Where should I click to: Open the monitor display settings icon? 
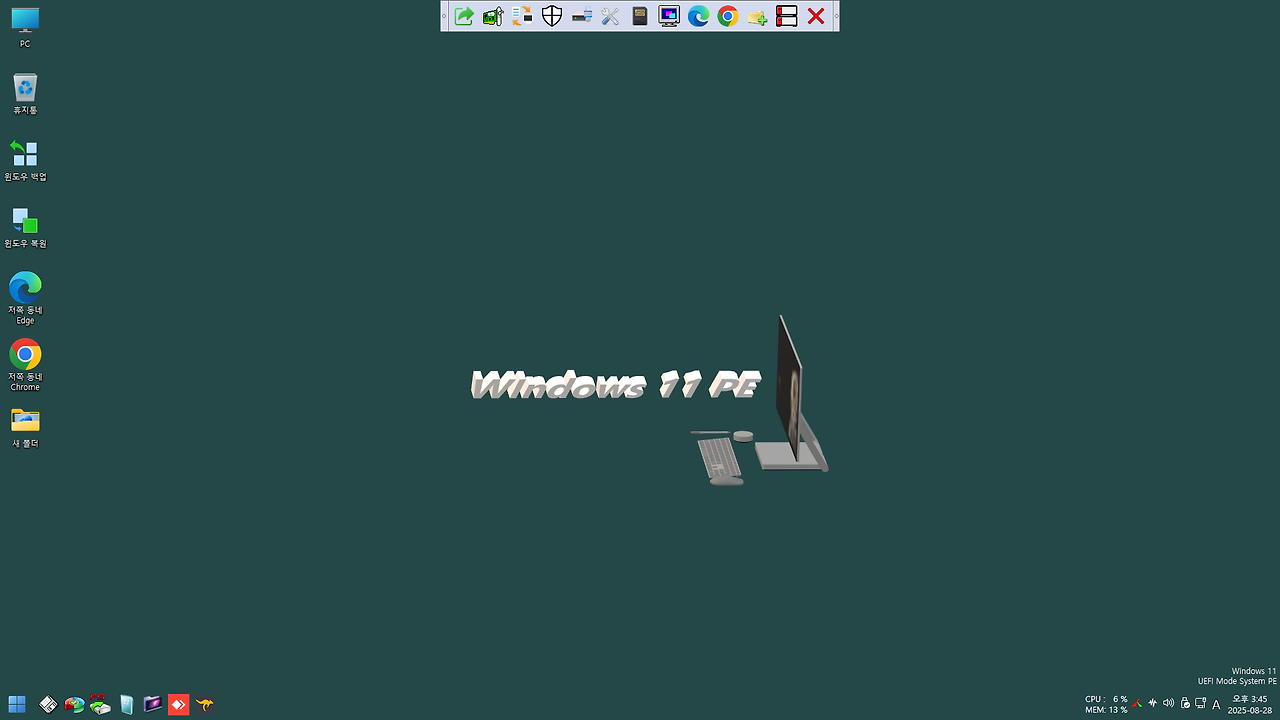coord(669,16)
